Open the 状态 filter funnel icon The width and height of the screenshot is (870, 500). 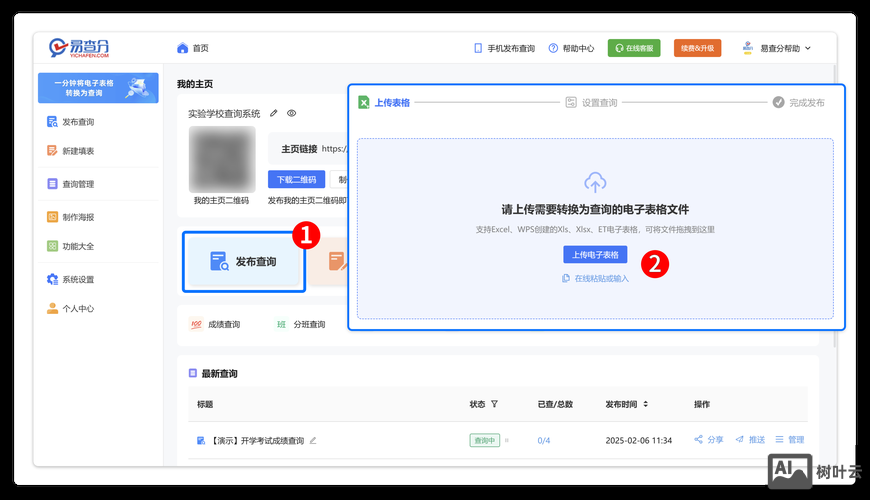tap(494, 404)
